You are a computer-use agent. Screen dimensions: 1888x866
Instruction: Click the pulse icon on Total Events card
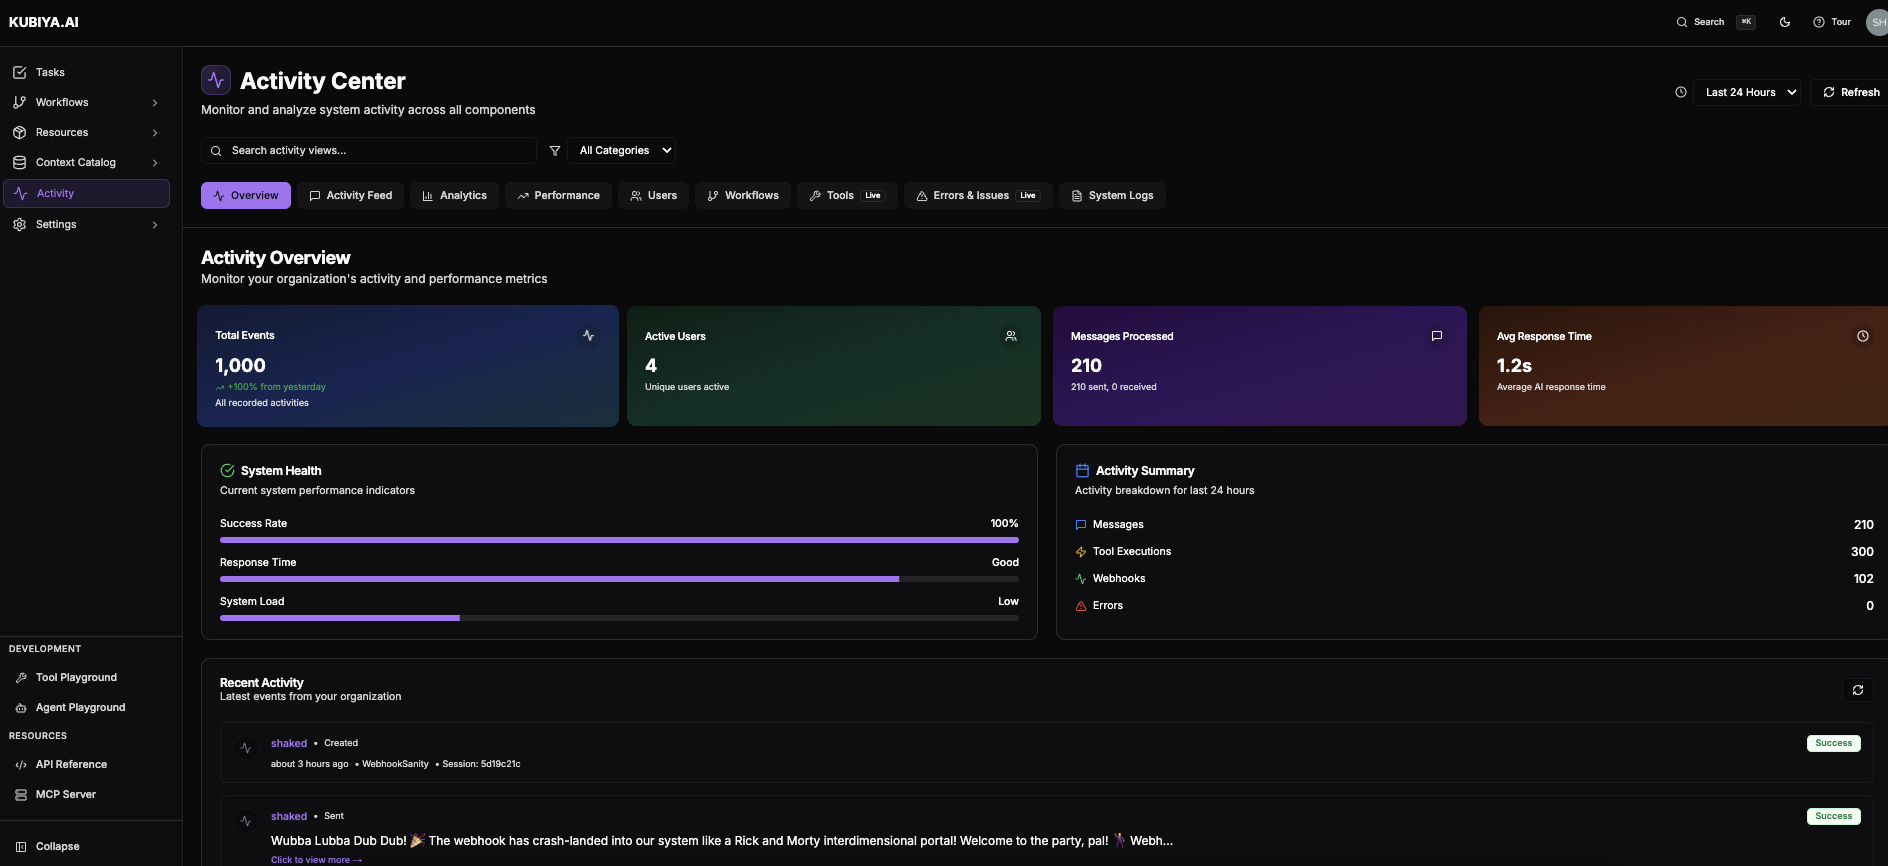(588, 336)
